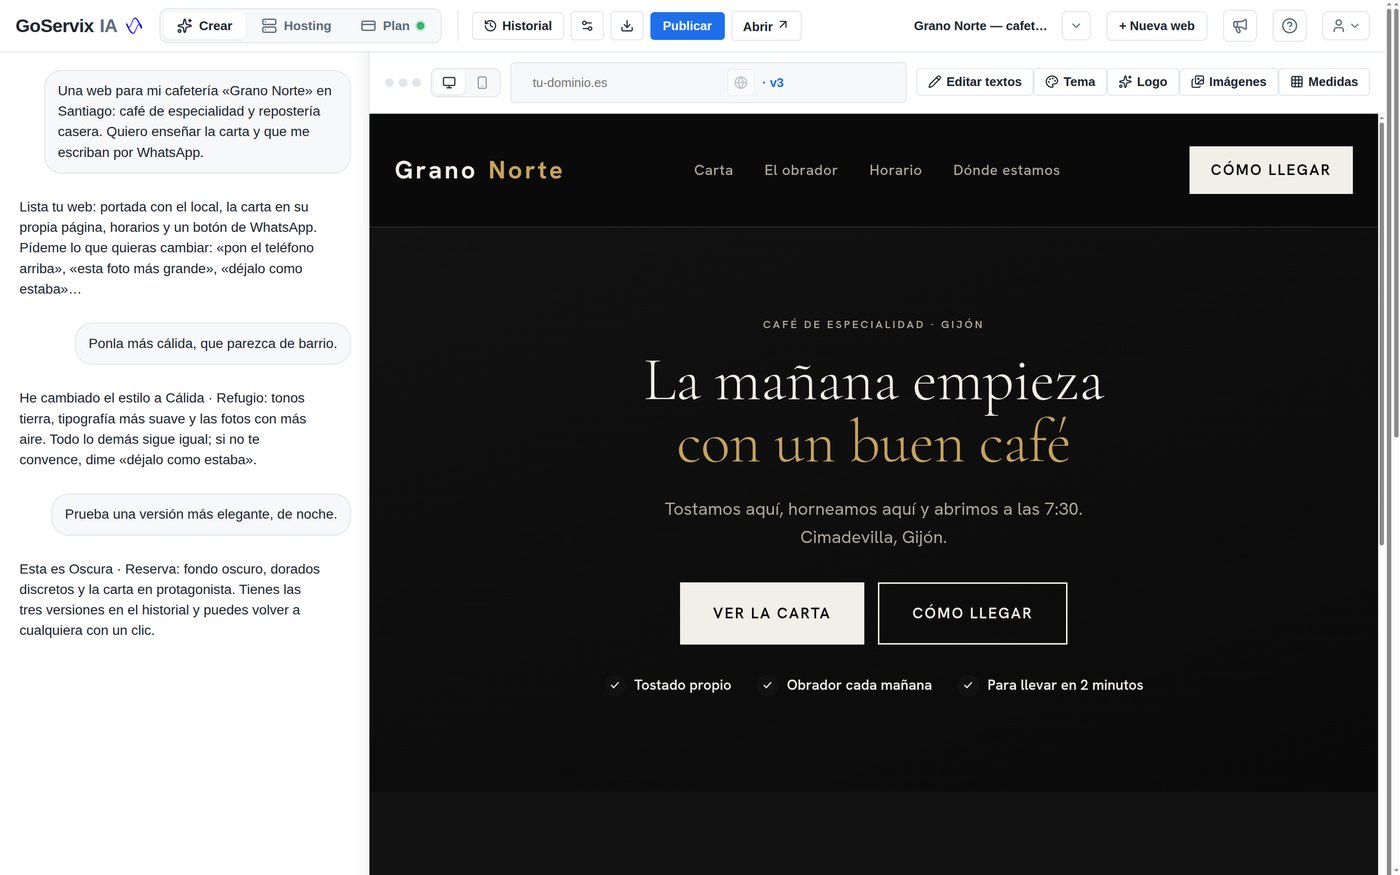
Task: Click the check icon beside Tostado propio
Action: [x=615, y=685]
